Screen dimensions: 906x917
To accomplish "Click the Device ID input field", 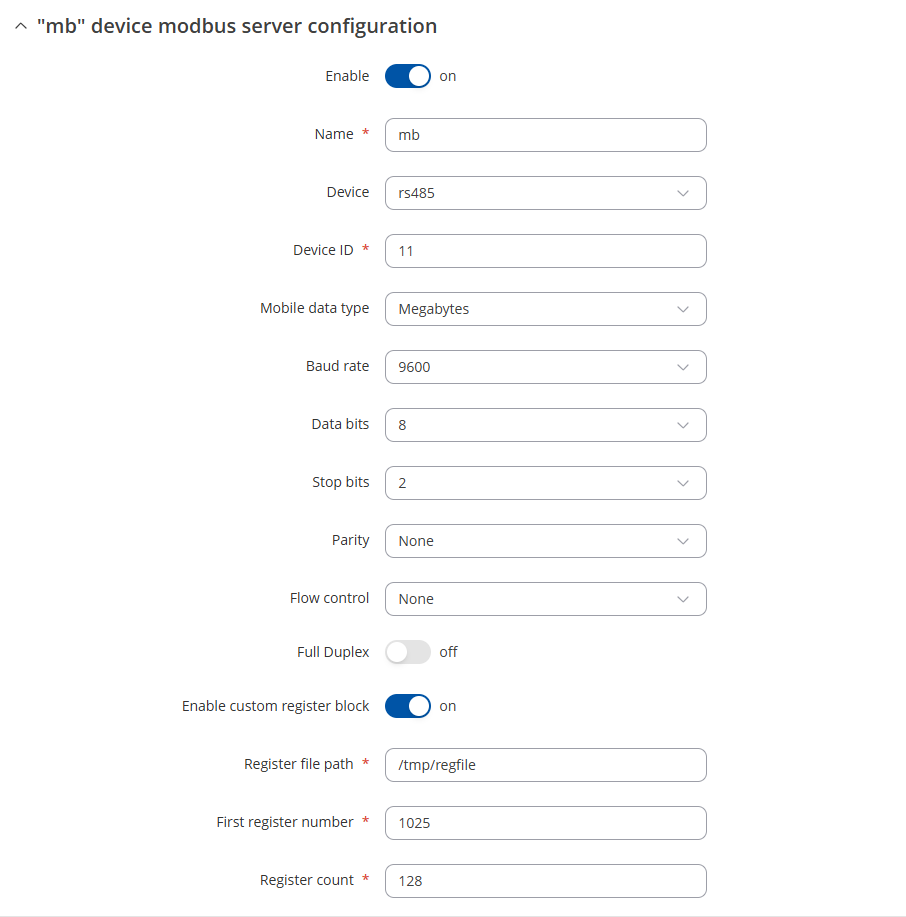I will (545, 251).
